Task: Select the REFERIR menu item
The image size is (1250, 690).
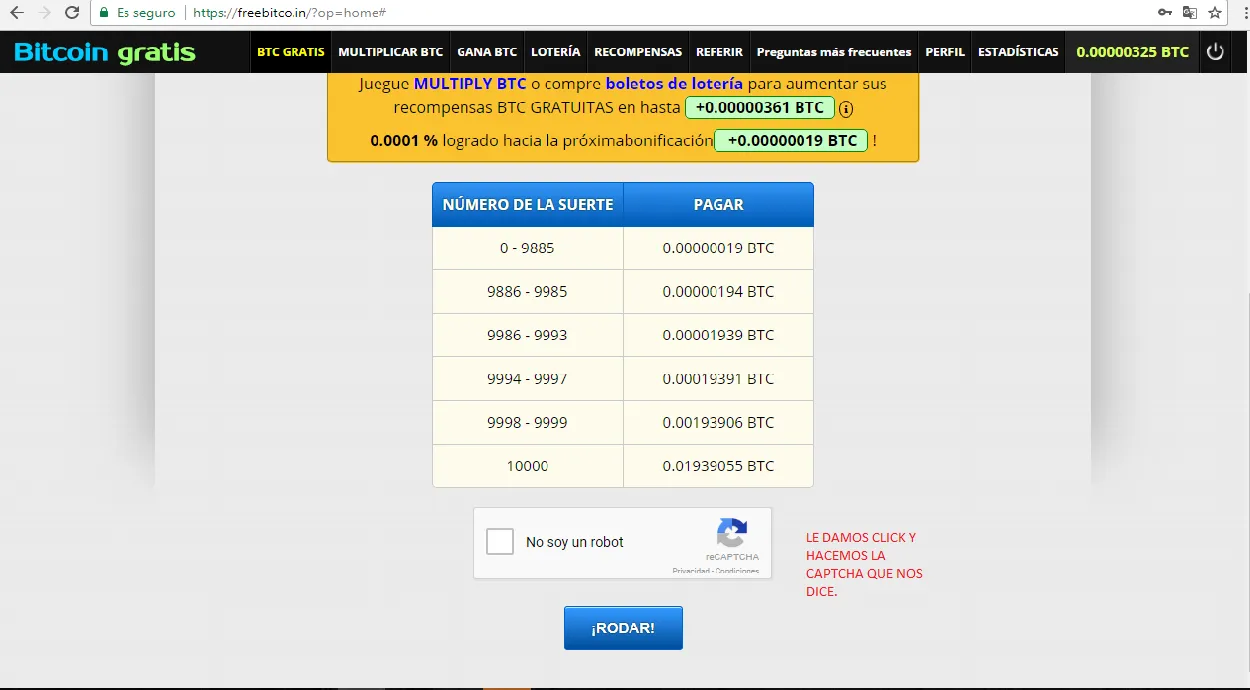Action: (x=719, y=52)
